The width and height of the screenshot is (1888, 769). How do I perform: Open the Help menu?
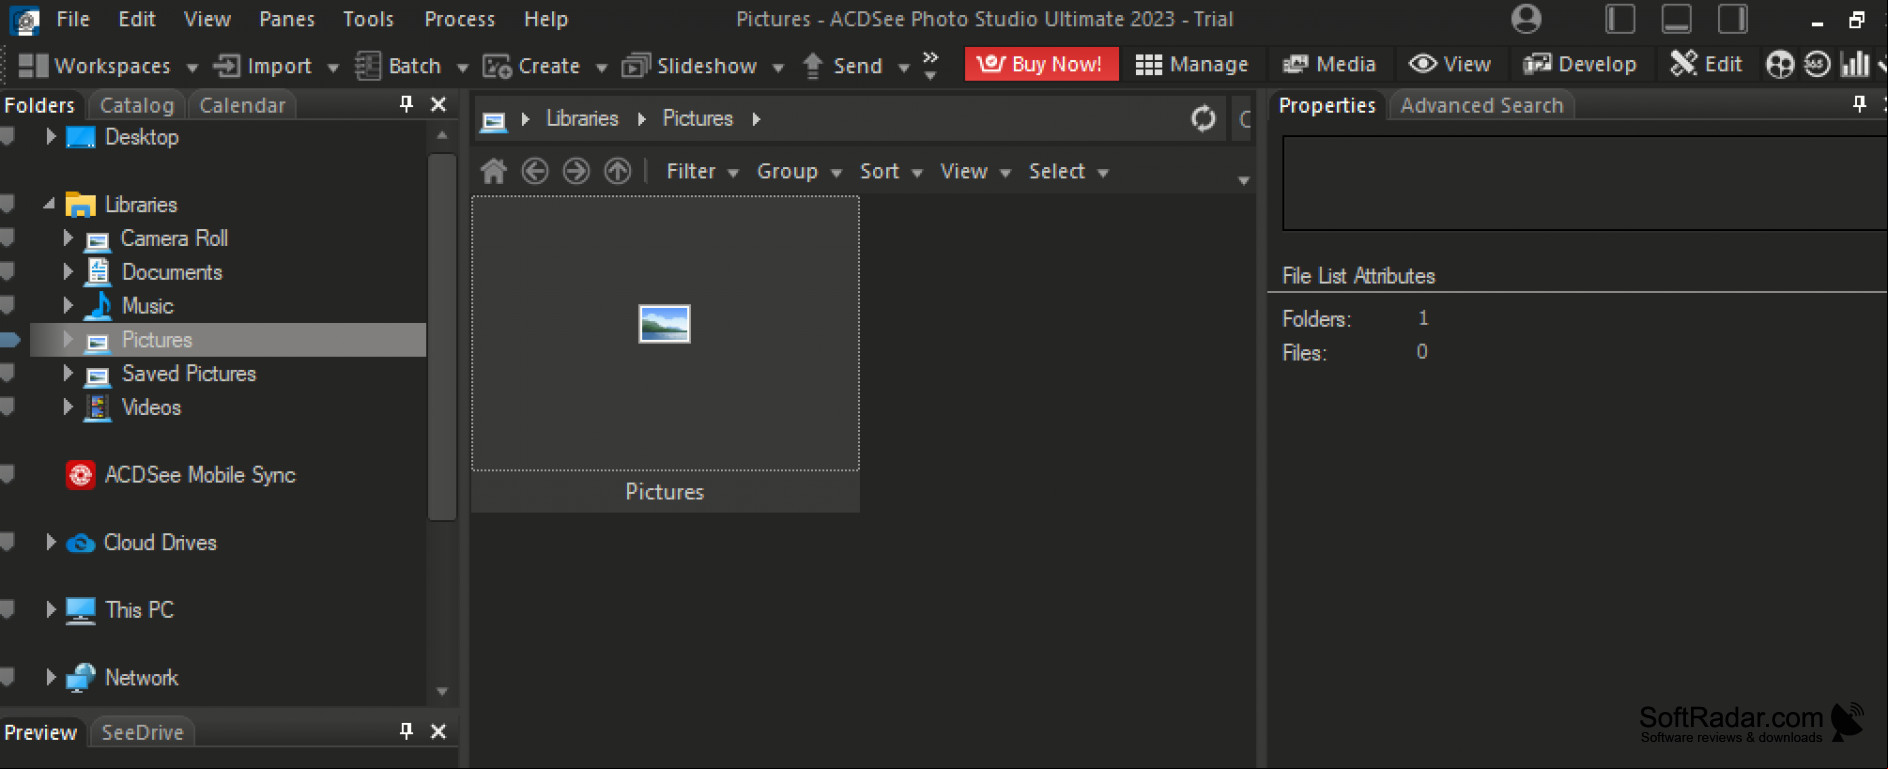546,19
